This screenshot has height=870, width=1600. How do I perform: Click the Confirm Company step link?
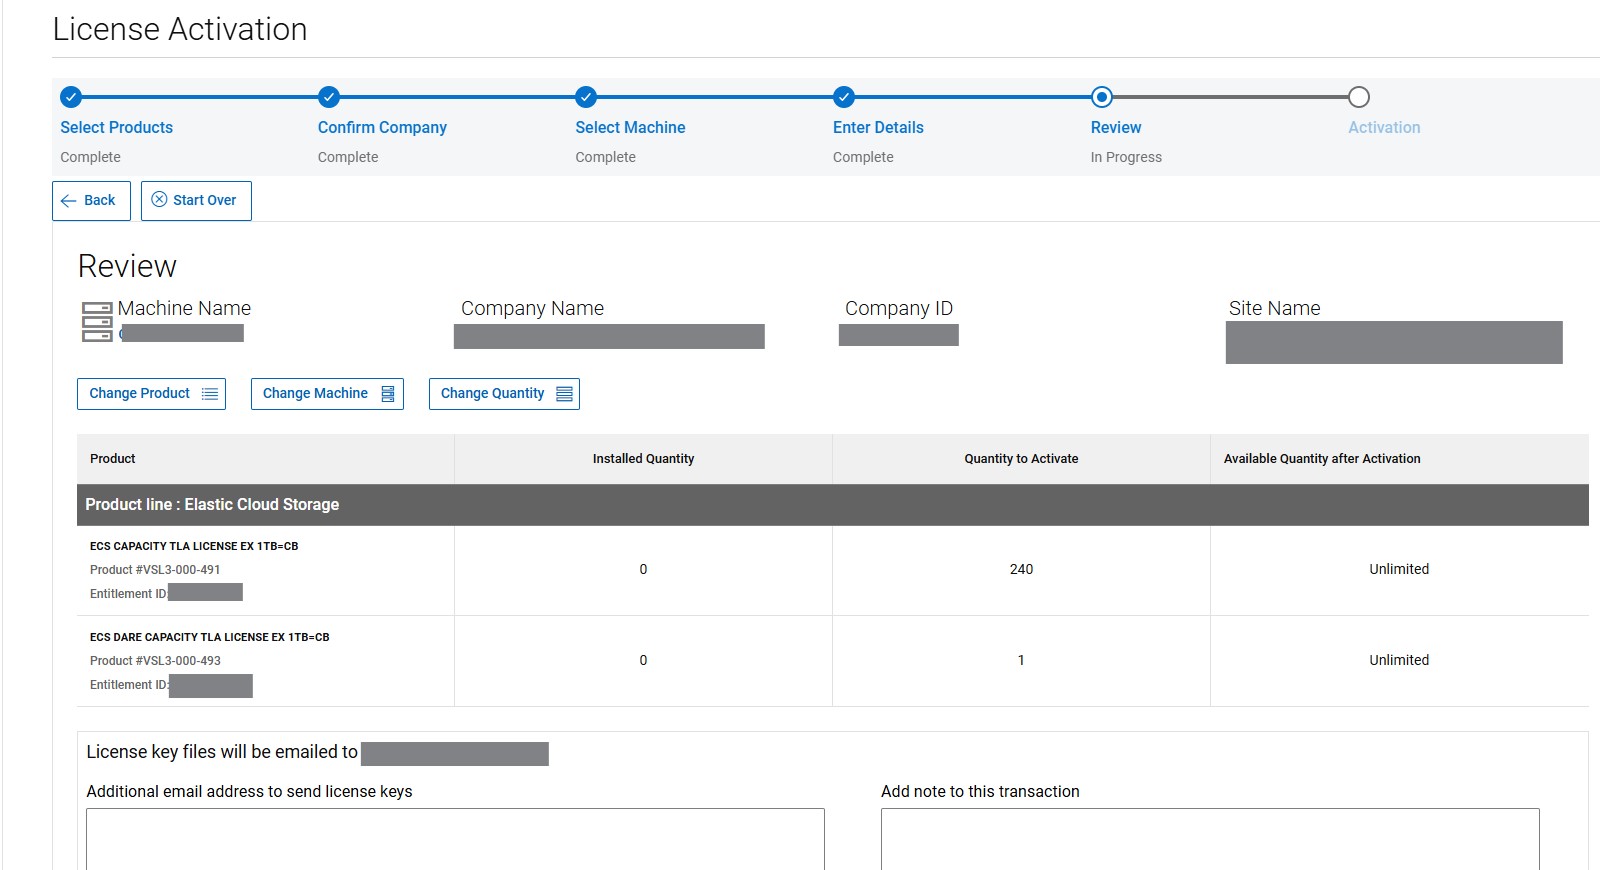point(382,127)
